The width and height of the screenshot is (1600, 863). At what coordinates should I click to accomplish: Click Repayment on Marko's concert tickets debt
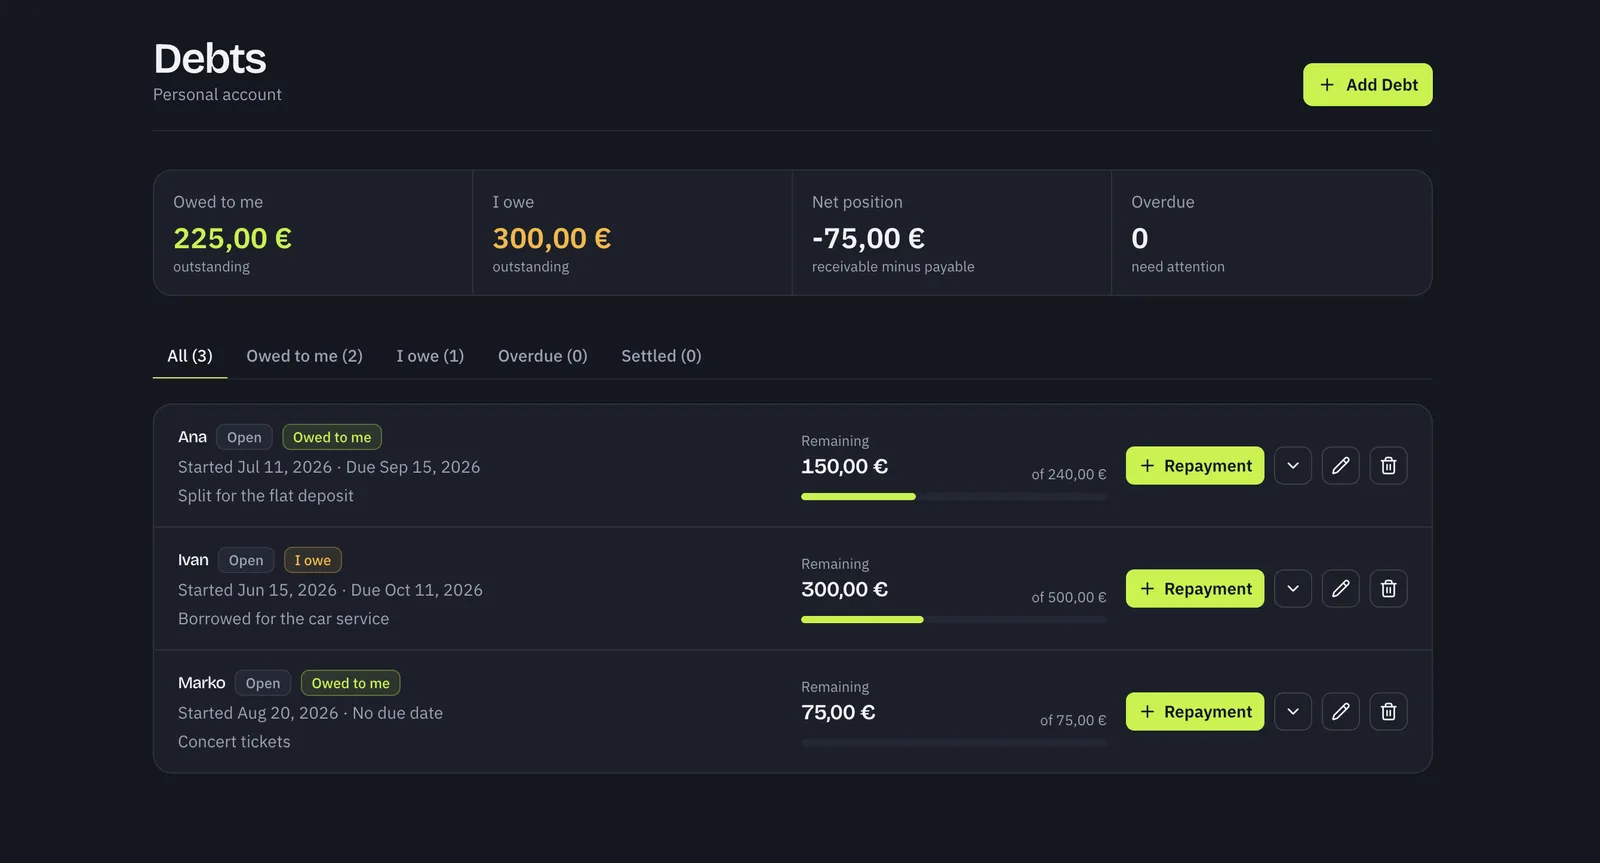pos(1195,712)
